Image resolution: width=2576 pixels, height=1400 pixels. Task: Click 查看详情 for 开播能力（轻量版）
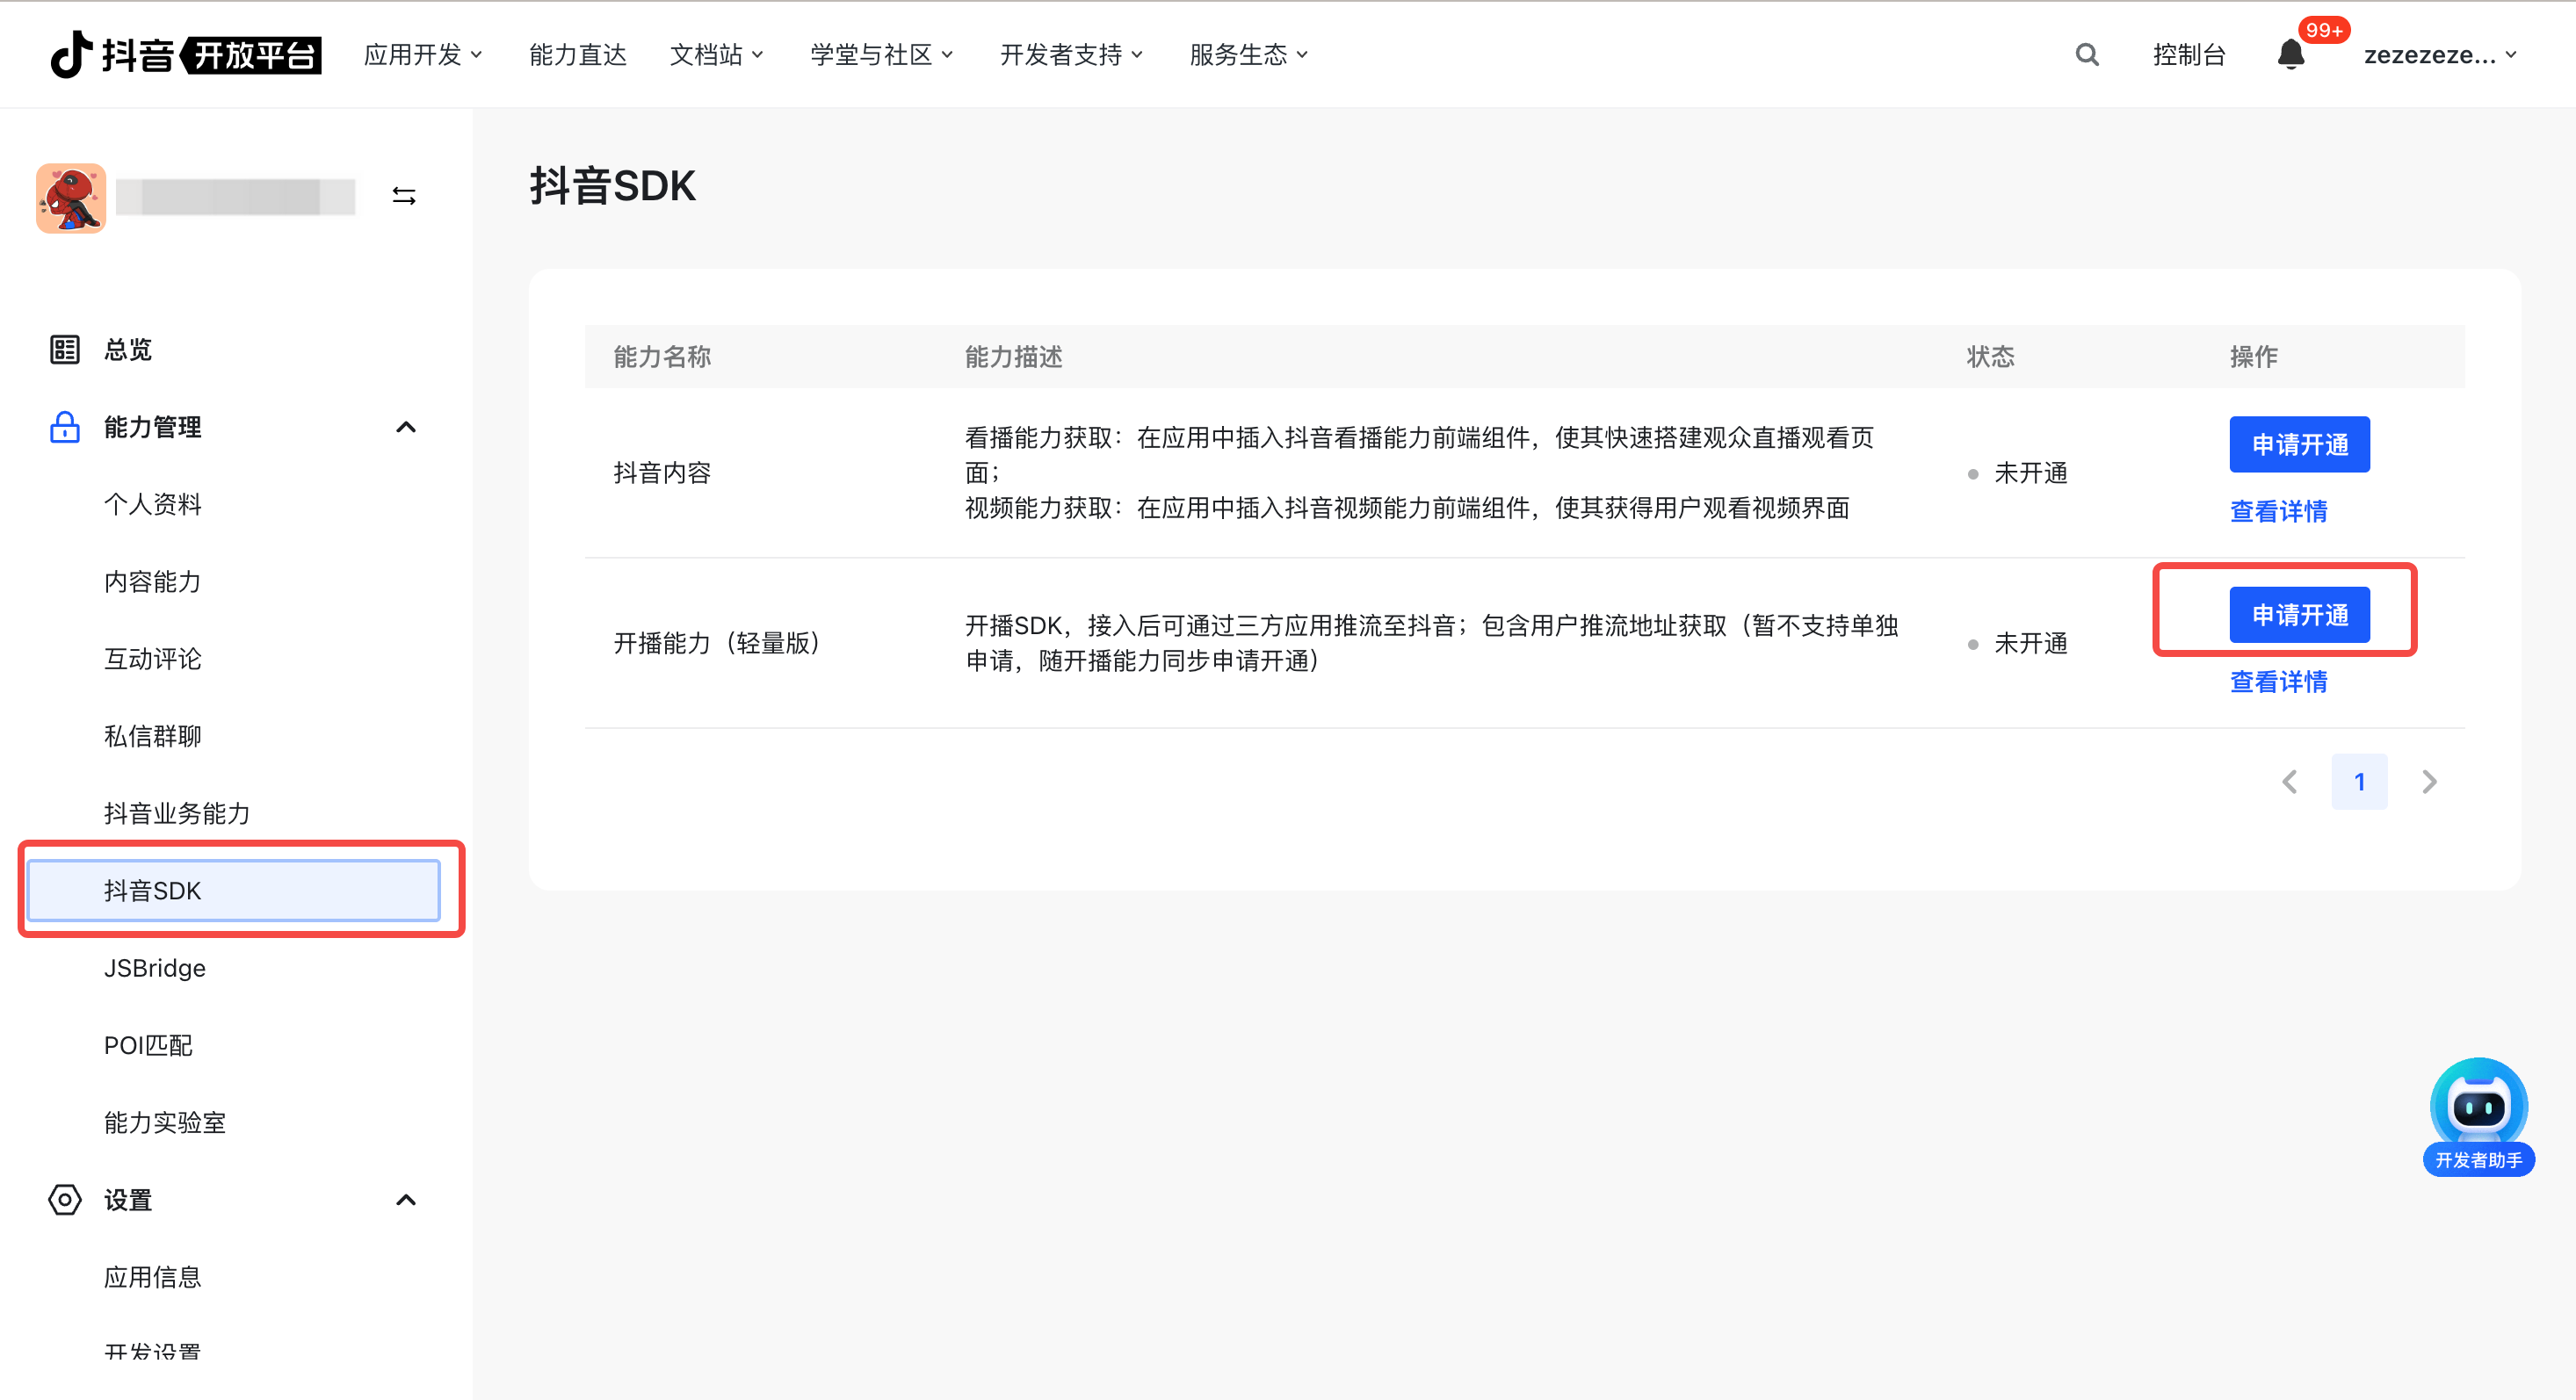(2278, 681)
